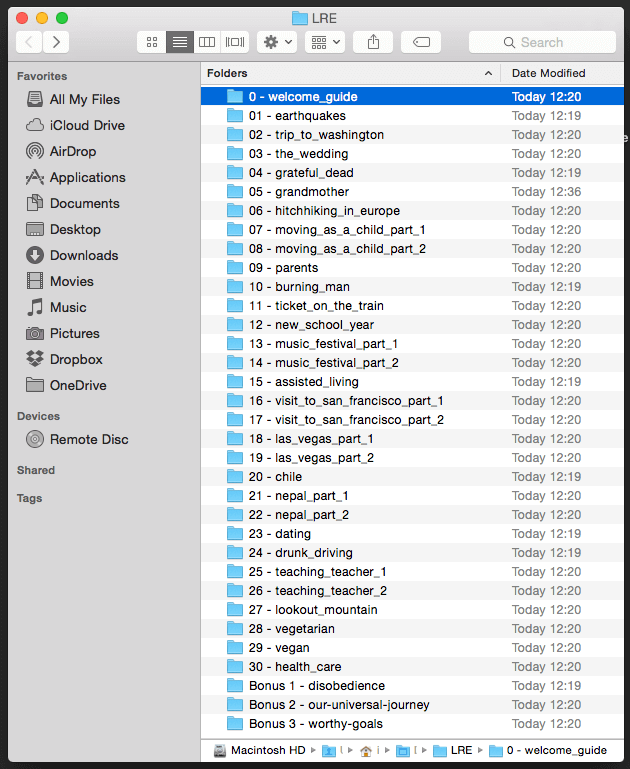The image size is (630, 769).
Task: Select folder 01 - earthquakes
Action: tap(412, 116)
